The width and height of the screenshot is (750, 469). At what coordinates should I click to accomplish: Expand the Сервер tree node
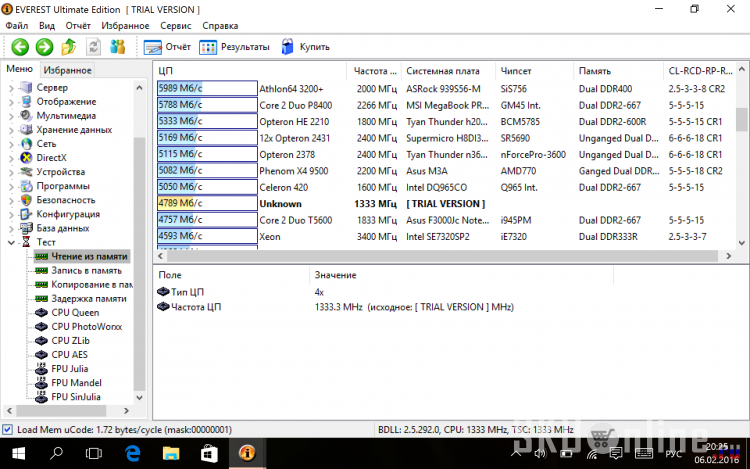11,88
